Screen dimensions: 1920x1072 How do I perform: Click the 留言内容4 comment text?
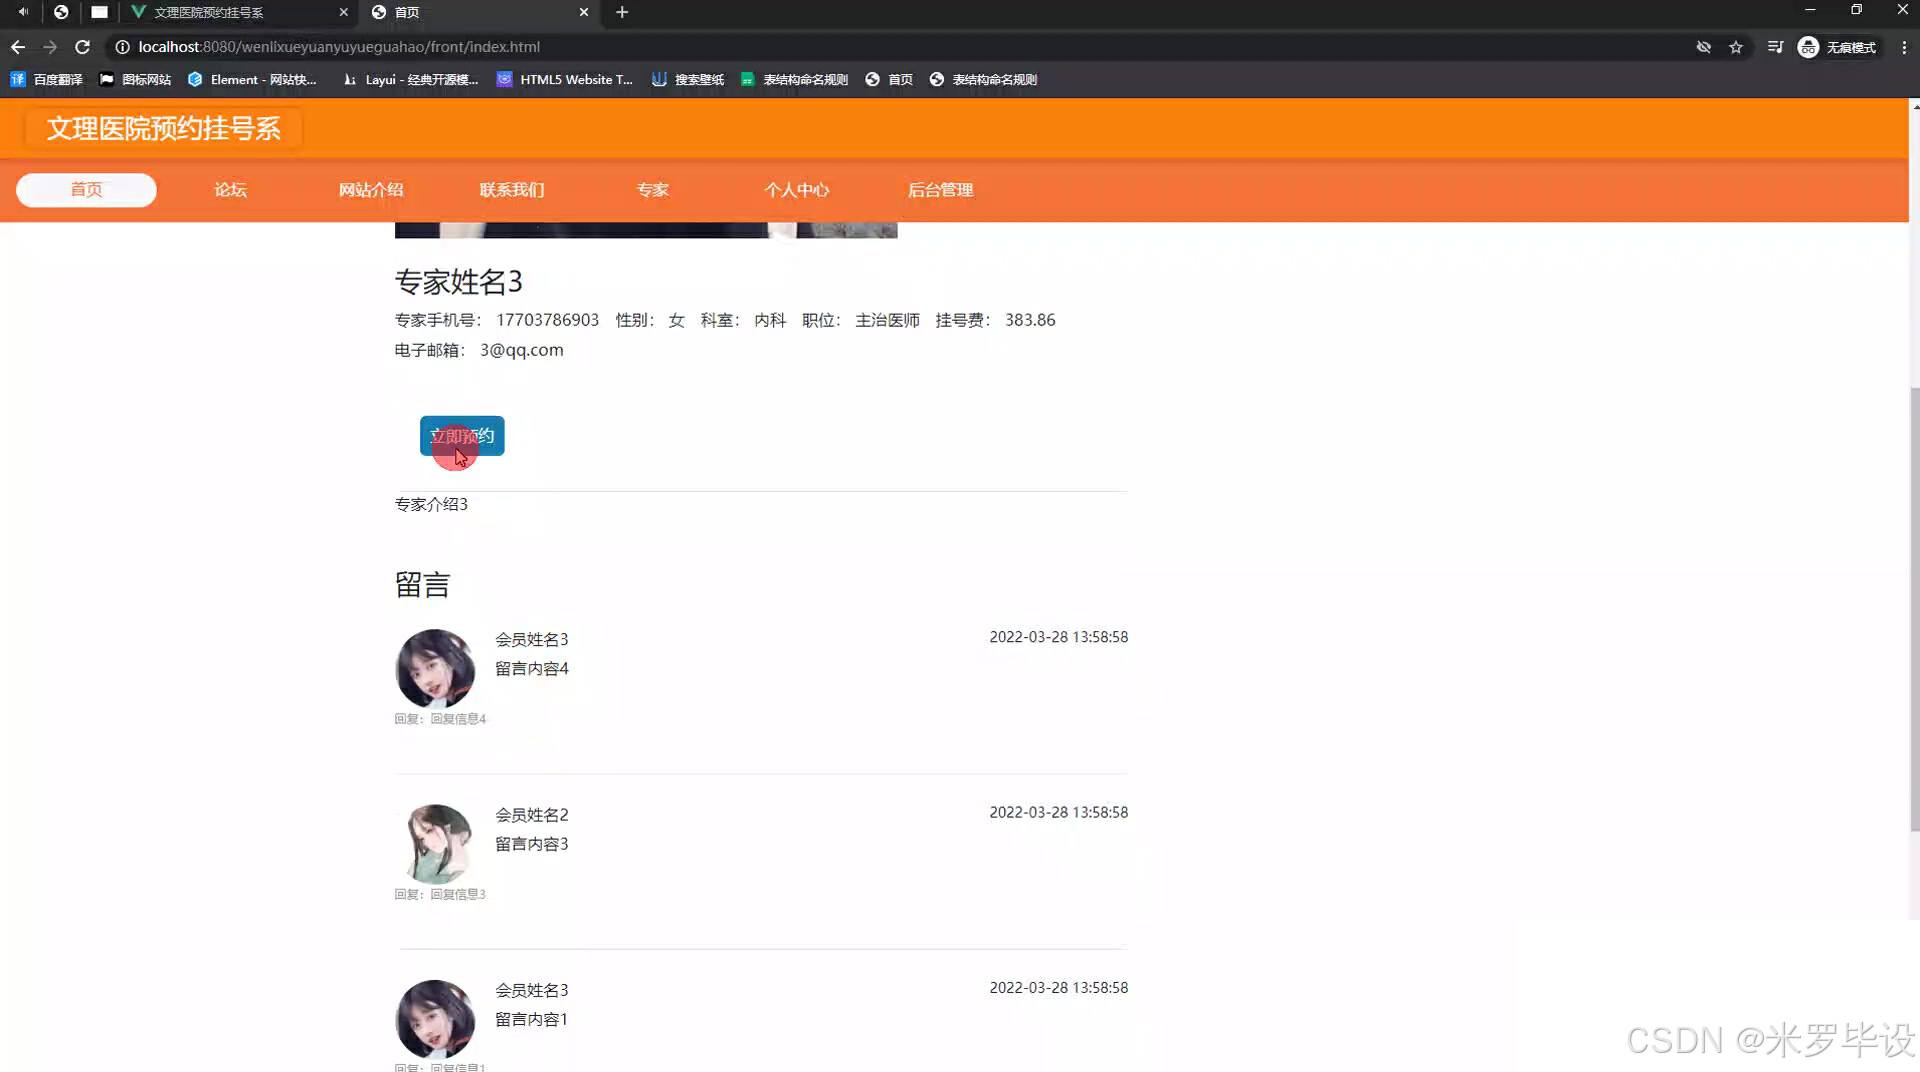[532, 669]
